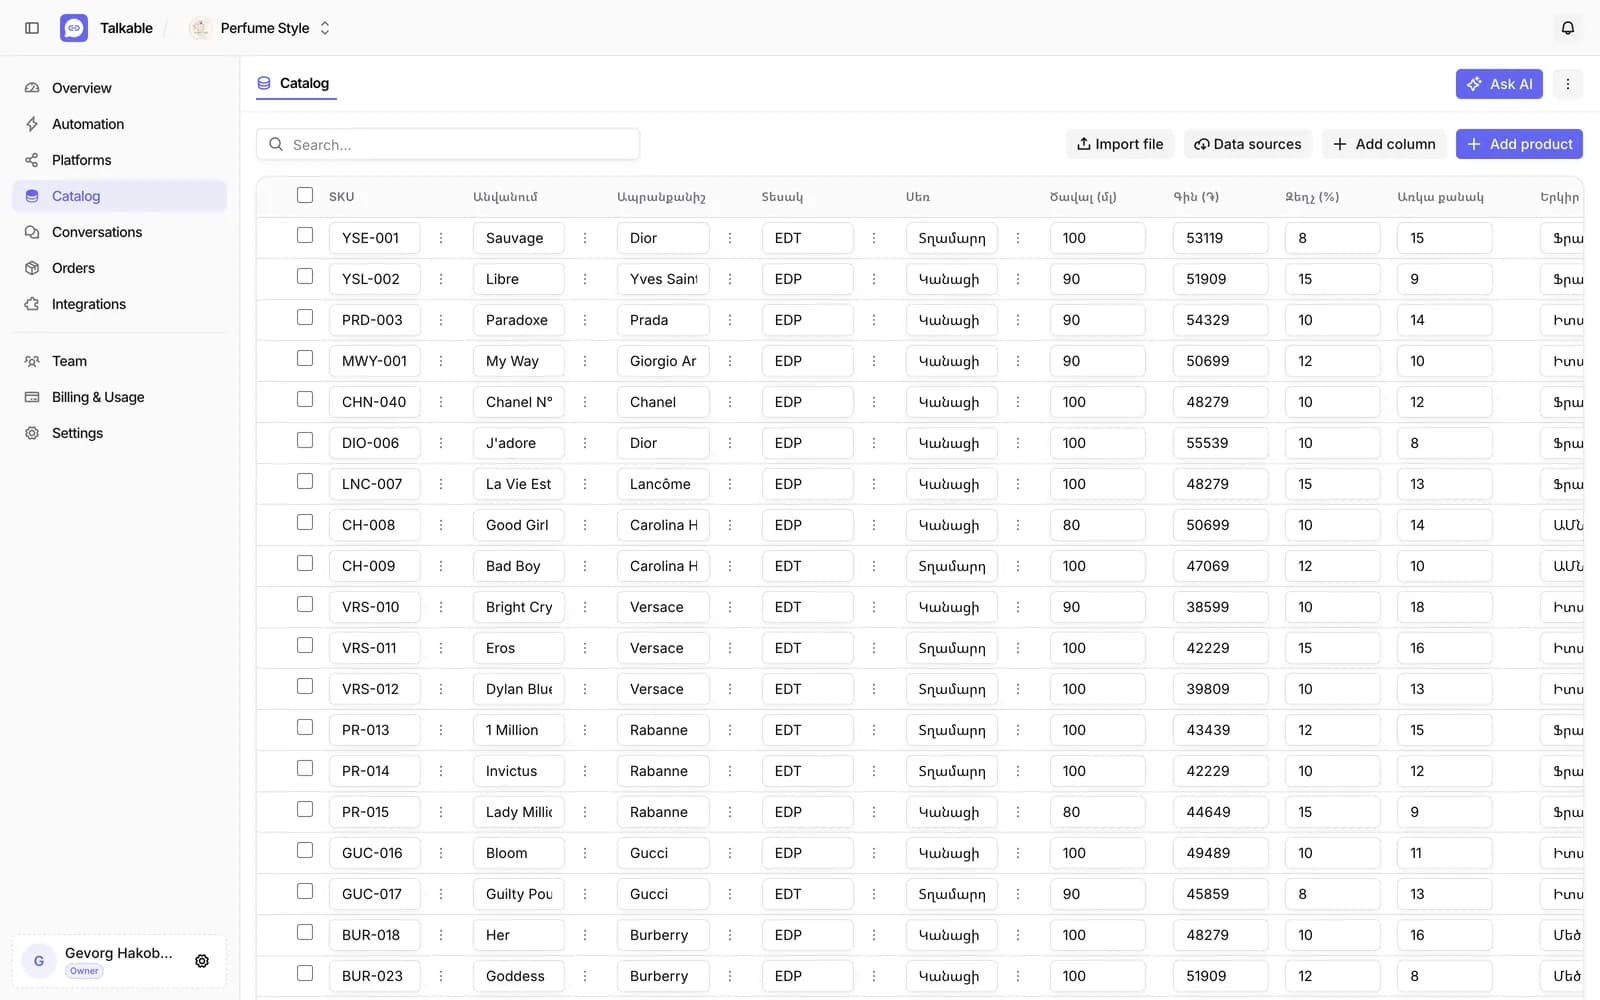Tick the CH-008 row checkbox

pos(305,522)
